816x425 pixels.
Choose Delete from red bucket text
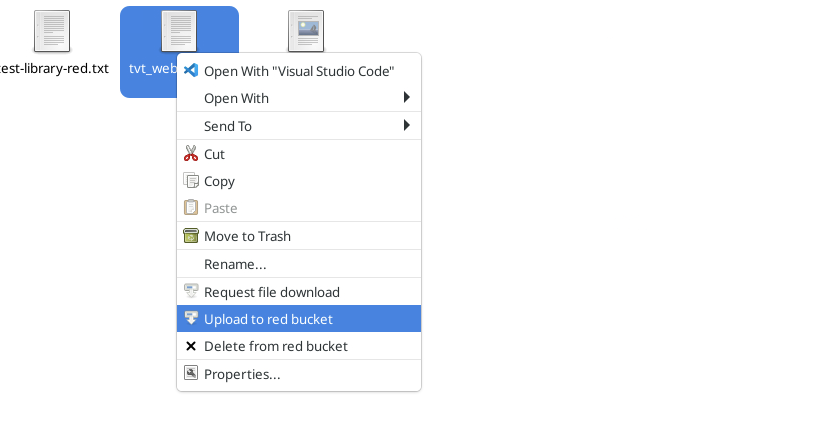[x=276, y=346]
